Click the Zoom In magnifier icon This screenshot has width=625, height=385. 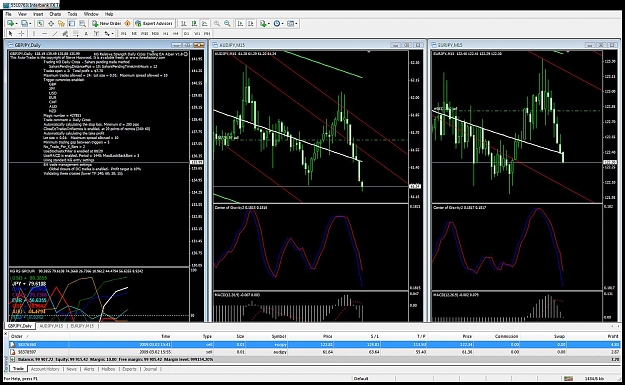217,24
